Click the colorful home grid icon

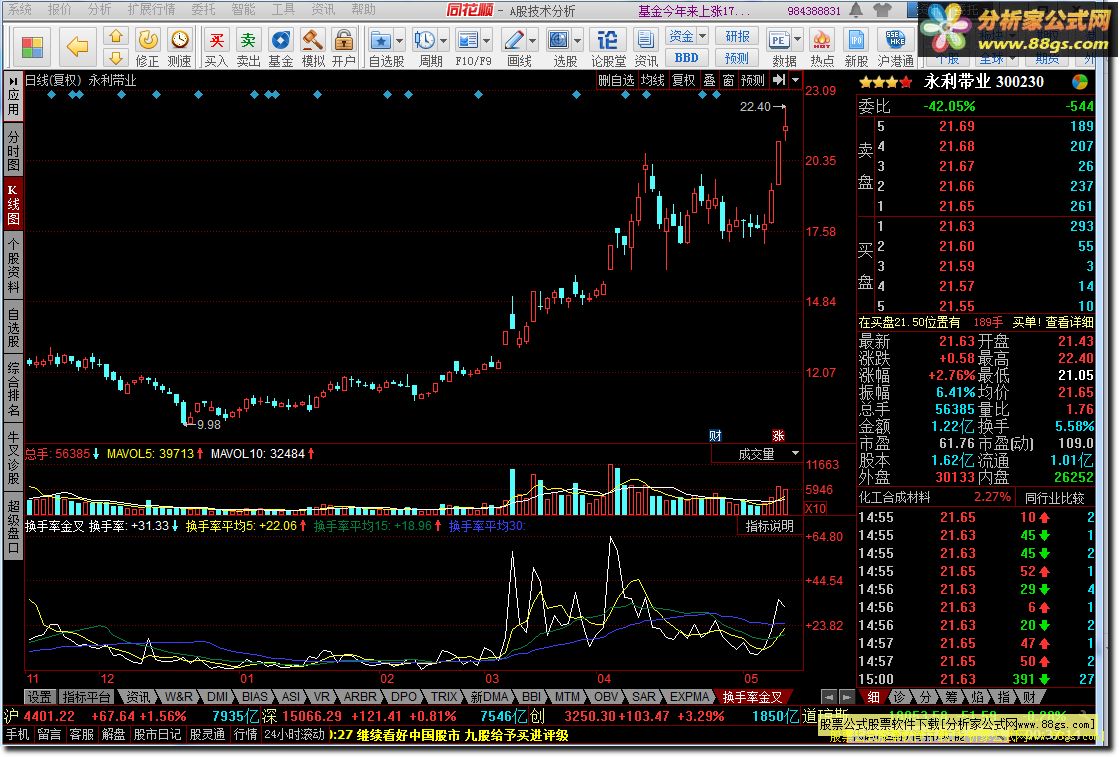(x=32, y=48)
